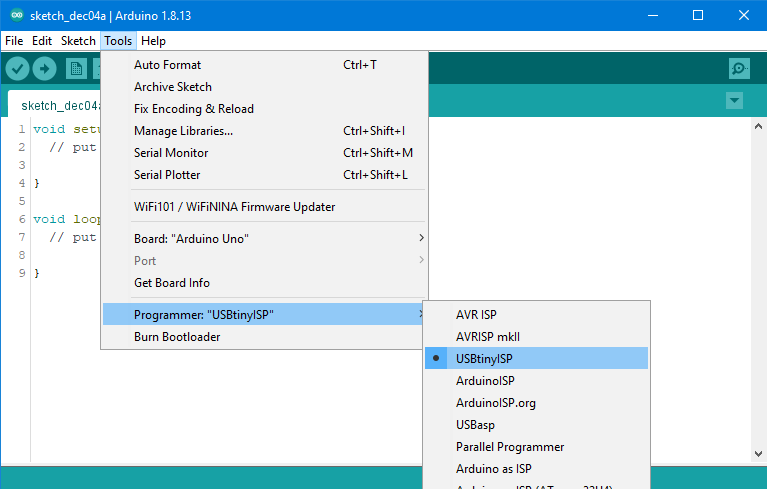Open the Edit menu
This screenshot has height=489, width=767.
(x=42, y=41)
